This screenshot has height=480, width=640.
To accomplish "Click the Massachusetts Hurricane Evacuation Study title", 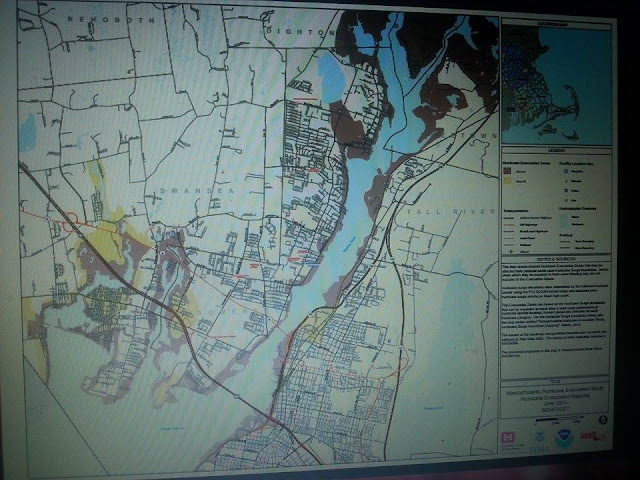I will pyautogui.click(x=555, y=390).
